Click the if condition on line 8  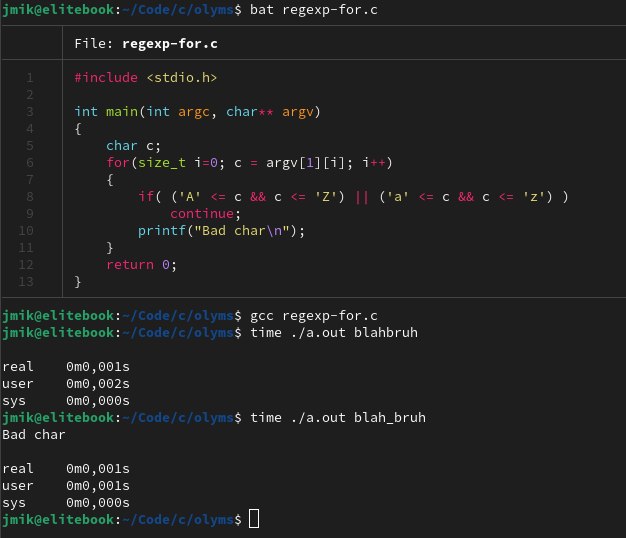[x=353, y=197]
